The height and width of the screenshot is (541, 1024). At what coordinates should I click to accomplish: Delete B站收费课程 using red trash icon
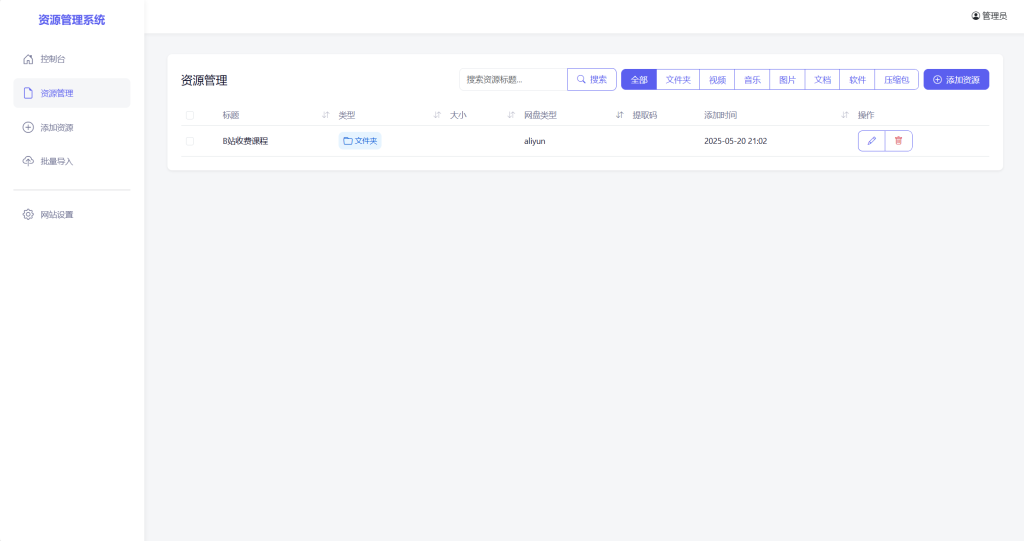pos(898,141)
